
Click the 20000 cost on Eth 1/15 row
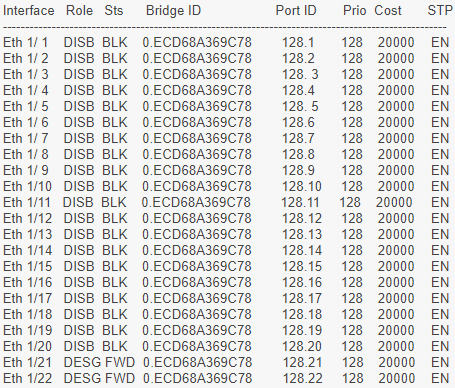pos(396,267)
